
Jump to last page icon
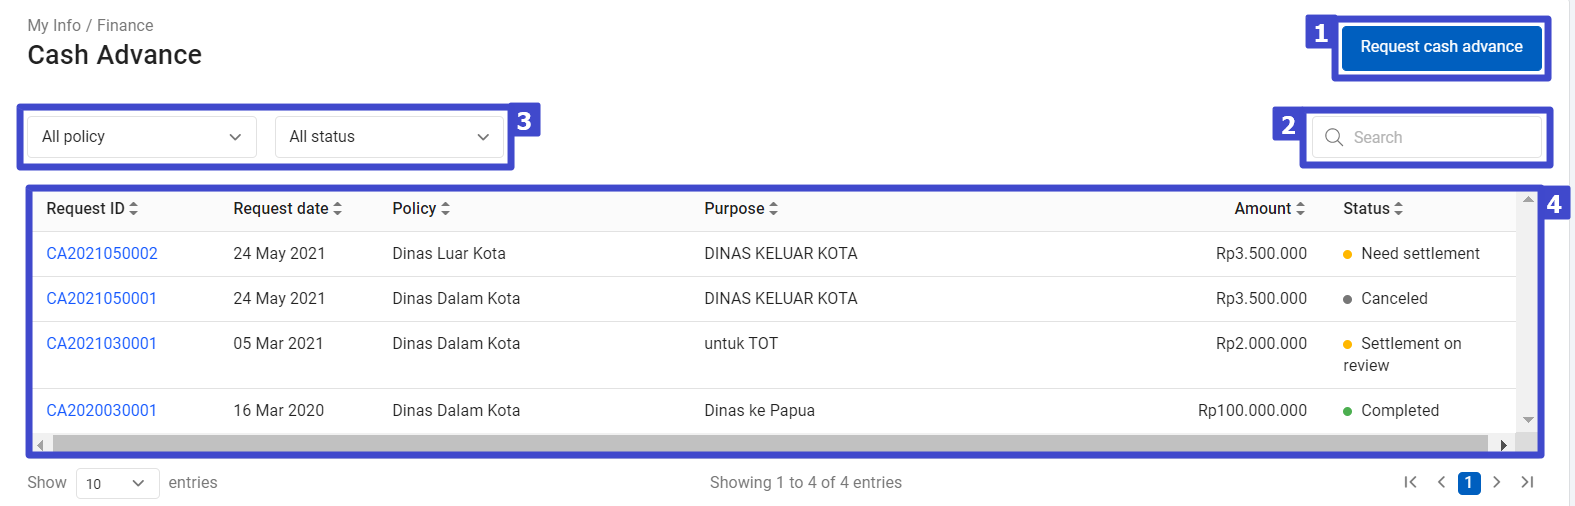1527,482
